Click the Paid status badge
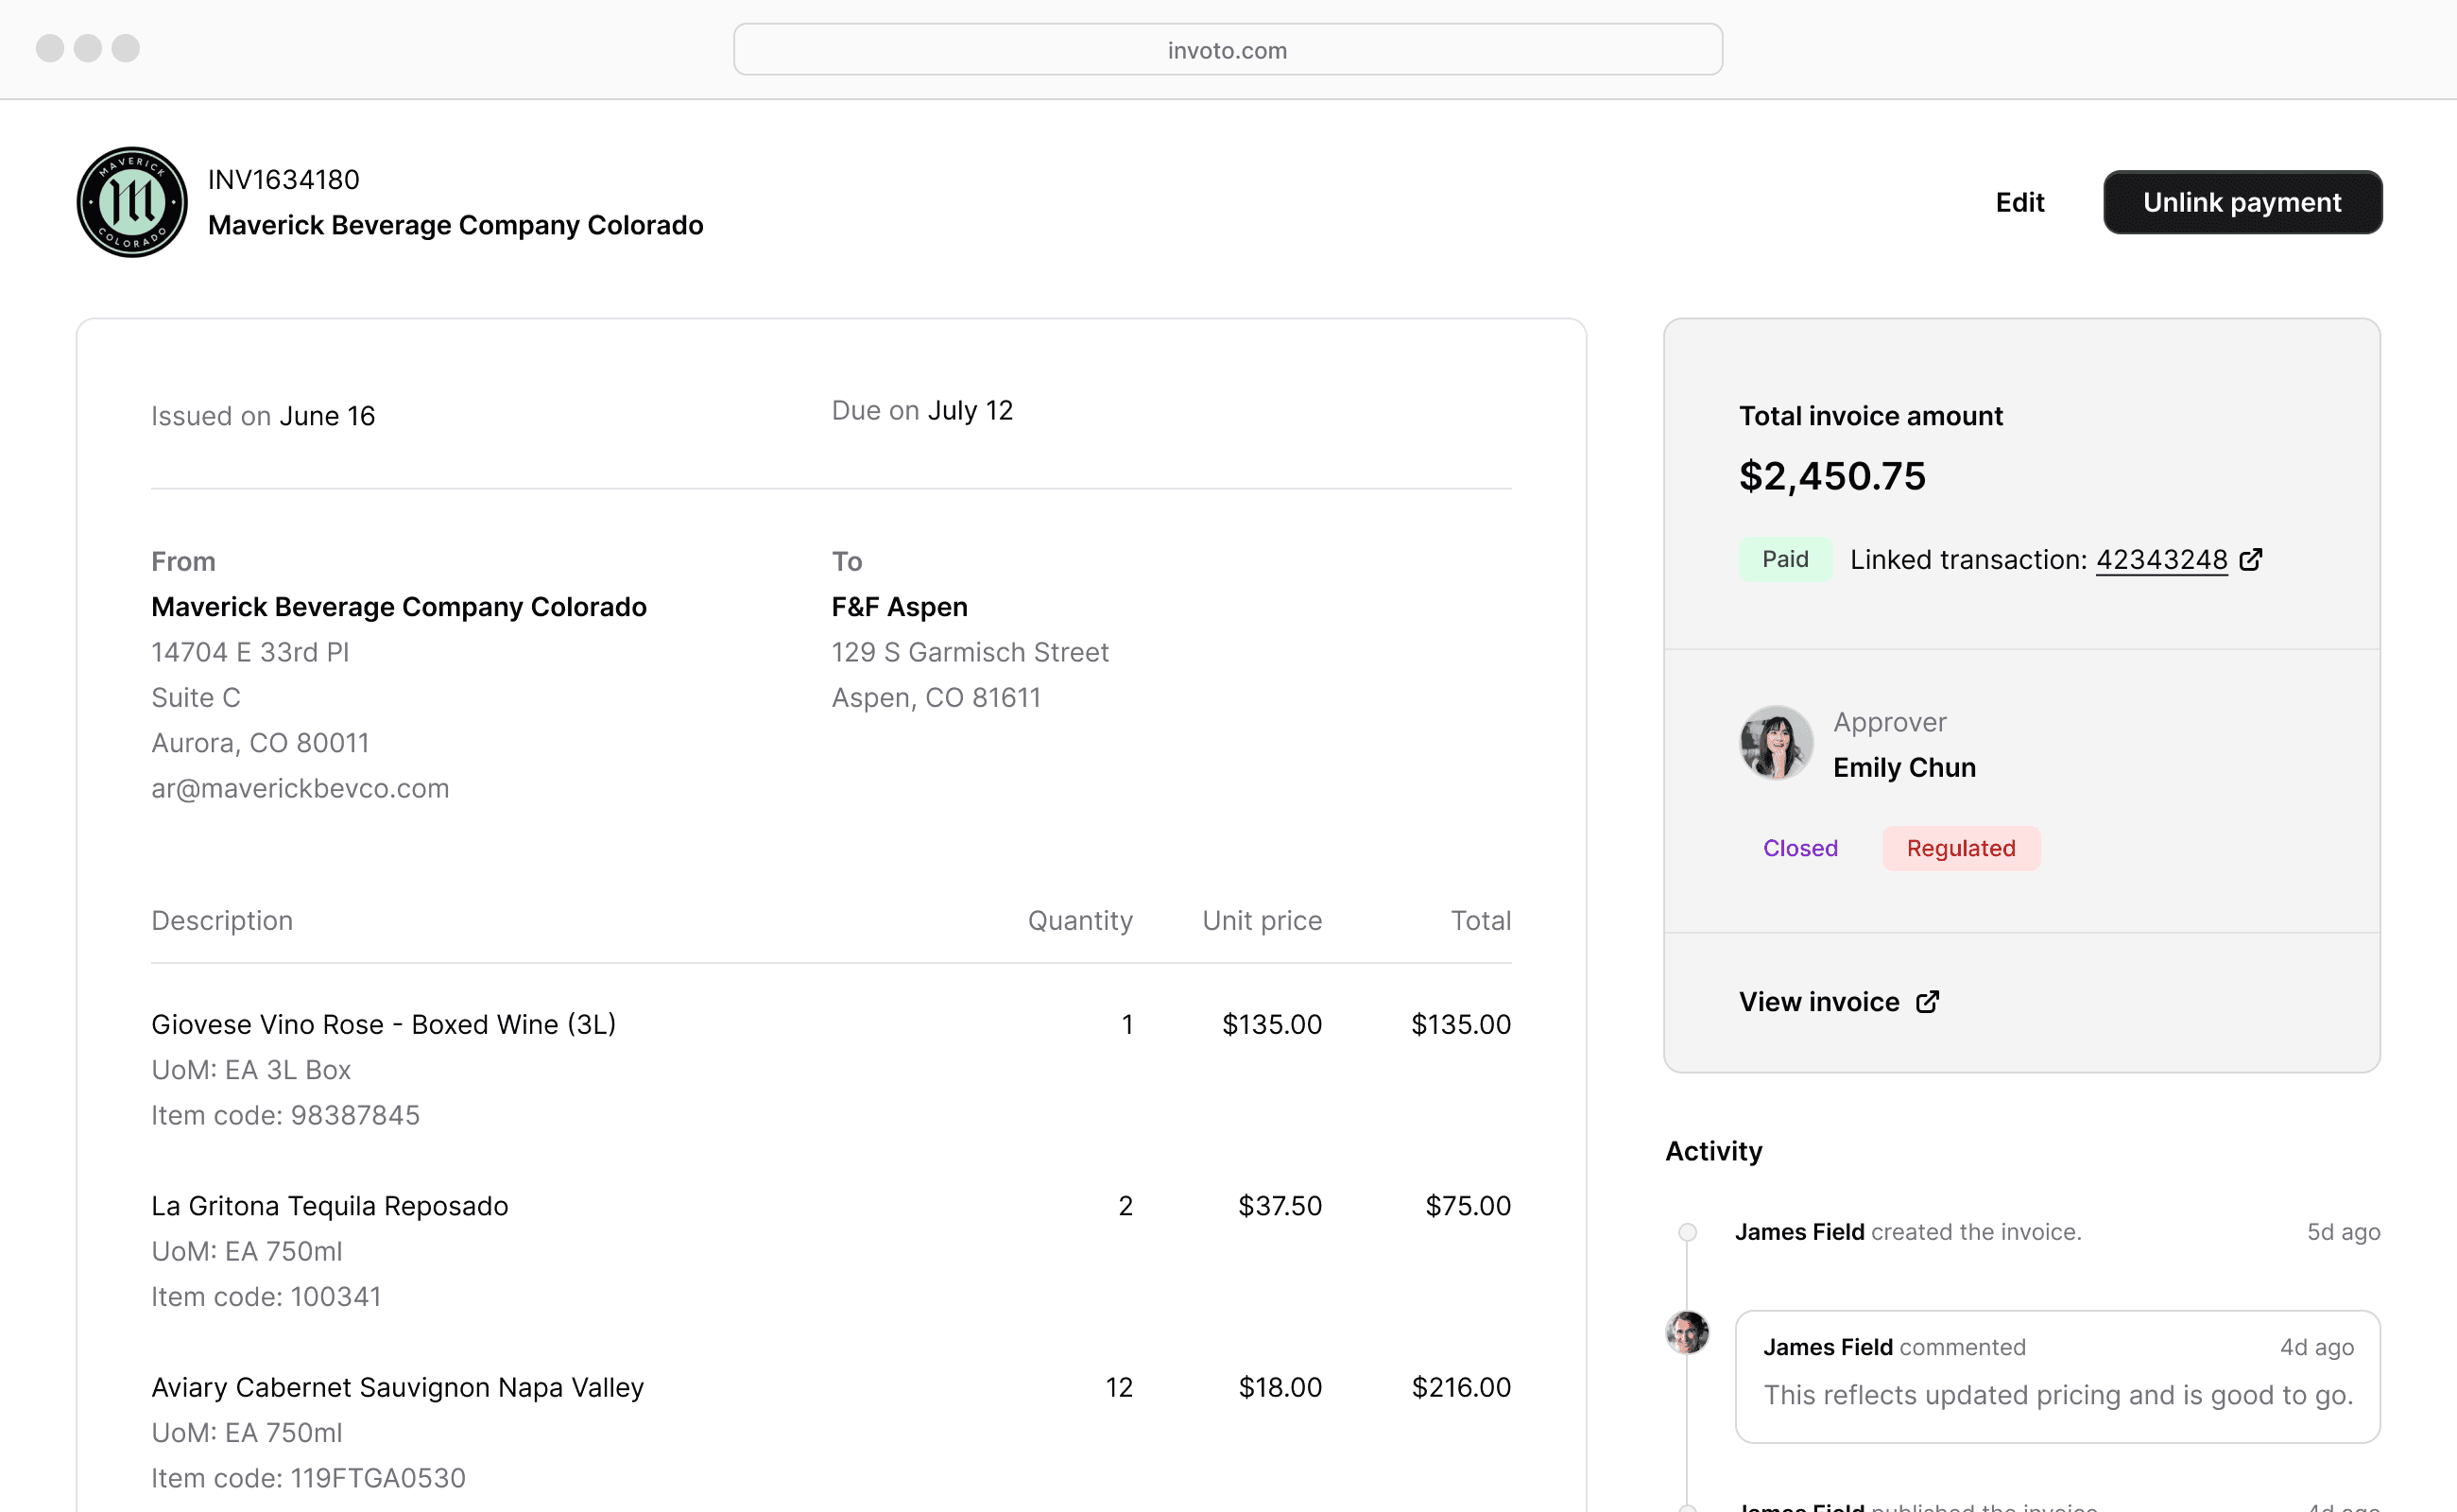Viewport: 2457px width, 1512px height. (1785, 559)
